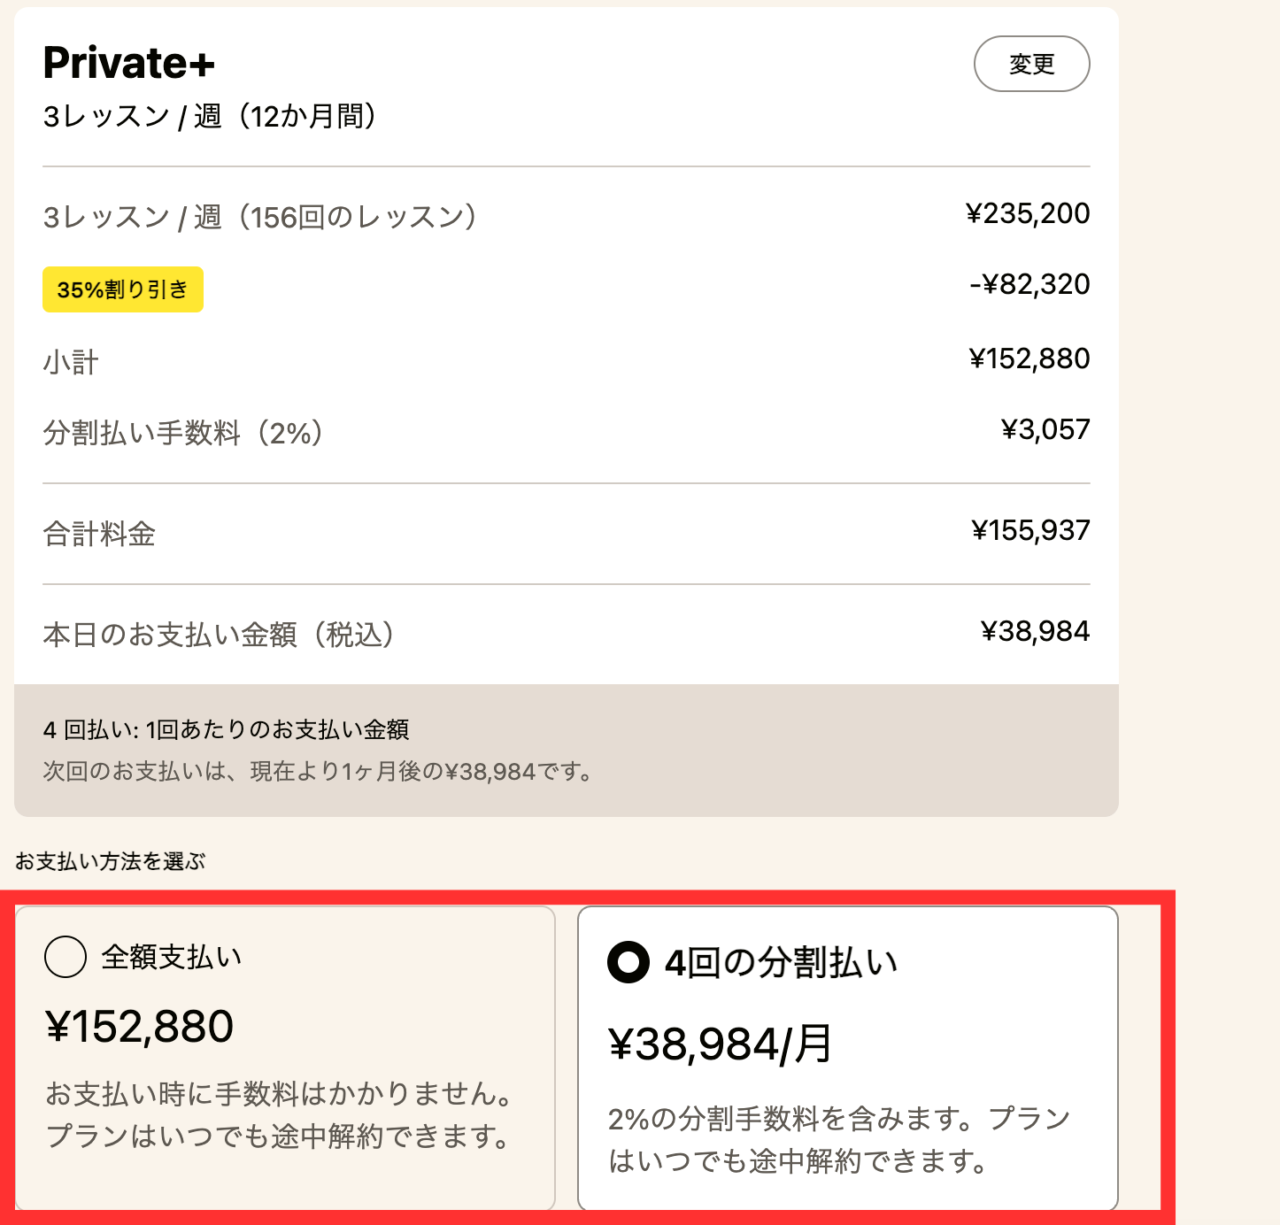Click the 3レッスン / 週 lesson description
This screenshot has width=1280, height=1225.
pyautogui.click(x=212, y=115)
